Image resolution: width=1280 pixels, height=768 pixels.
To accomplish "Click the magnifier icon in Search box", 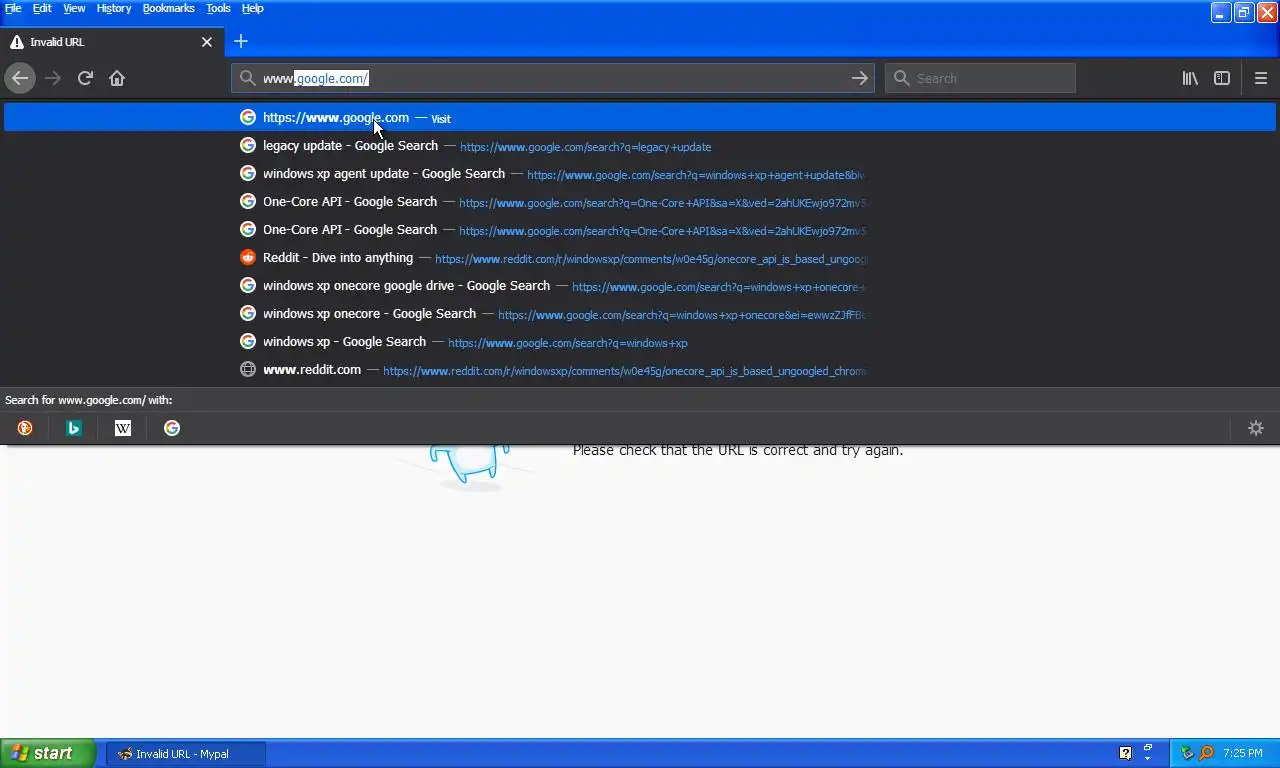I will point(902,78).
